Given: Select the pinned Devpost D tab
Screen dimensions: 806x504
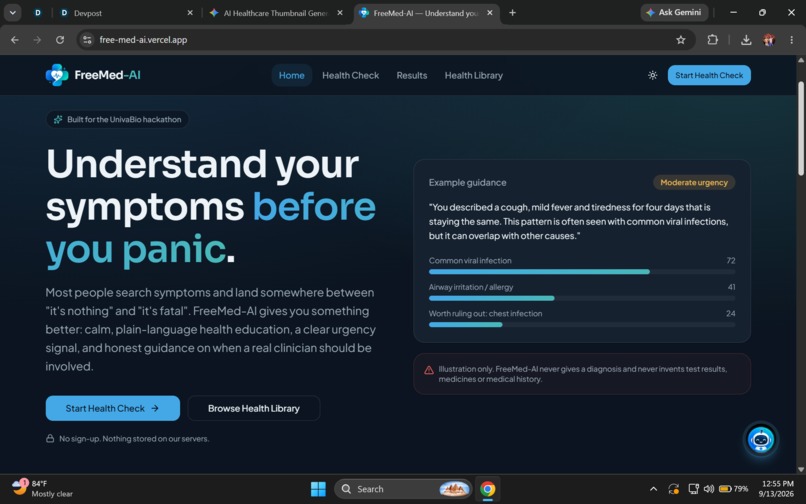Looking at the screenshot, I should click(x=38, y=13).
